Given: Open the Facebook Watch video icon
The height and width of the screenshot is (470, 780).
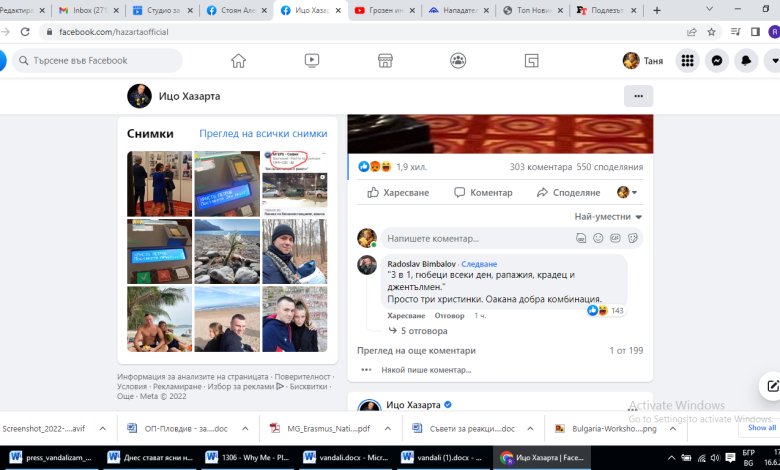Looking at the screenshot, I should (312, 61).
